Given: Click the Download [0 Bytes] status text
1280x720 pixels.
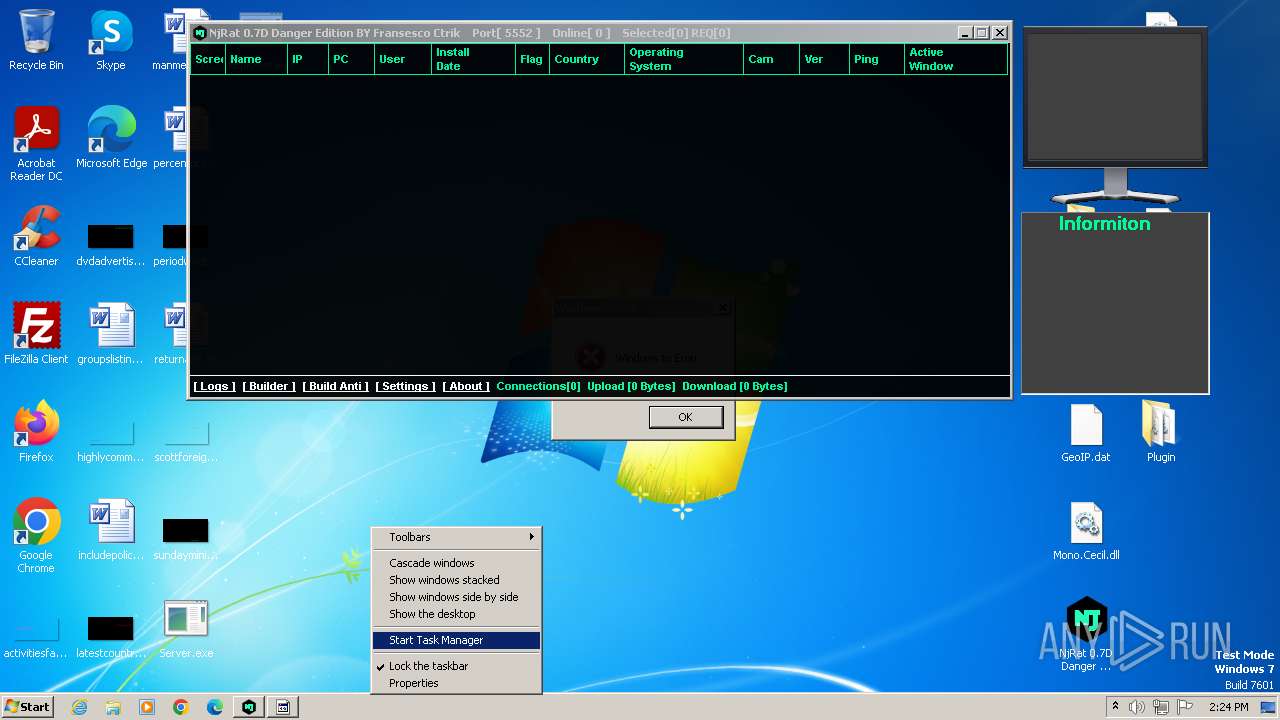Looking at the screenshot, I should click(734, 386).
